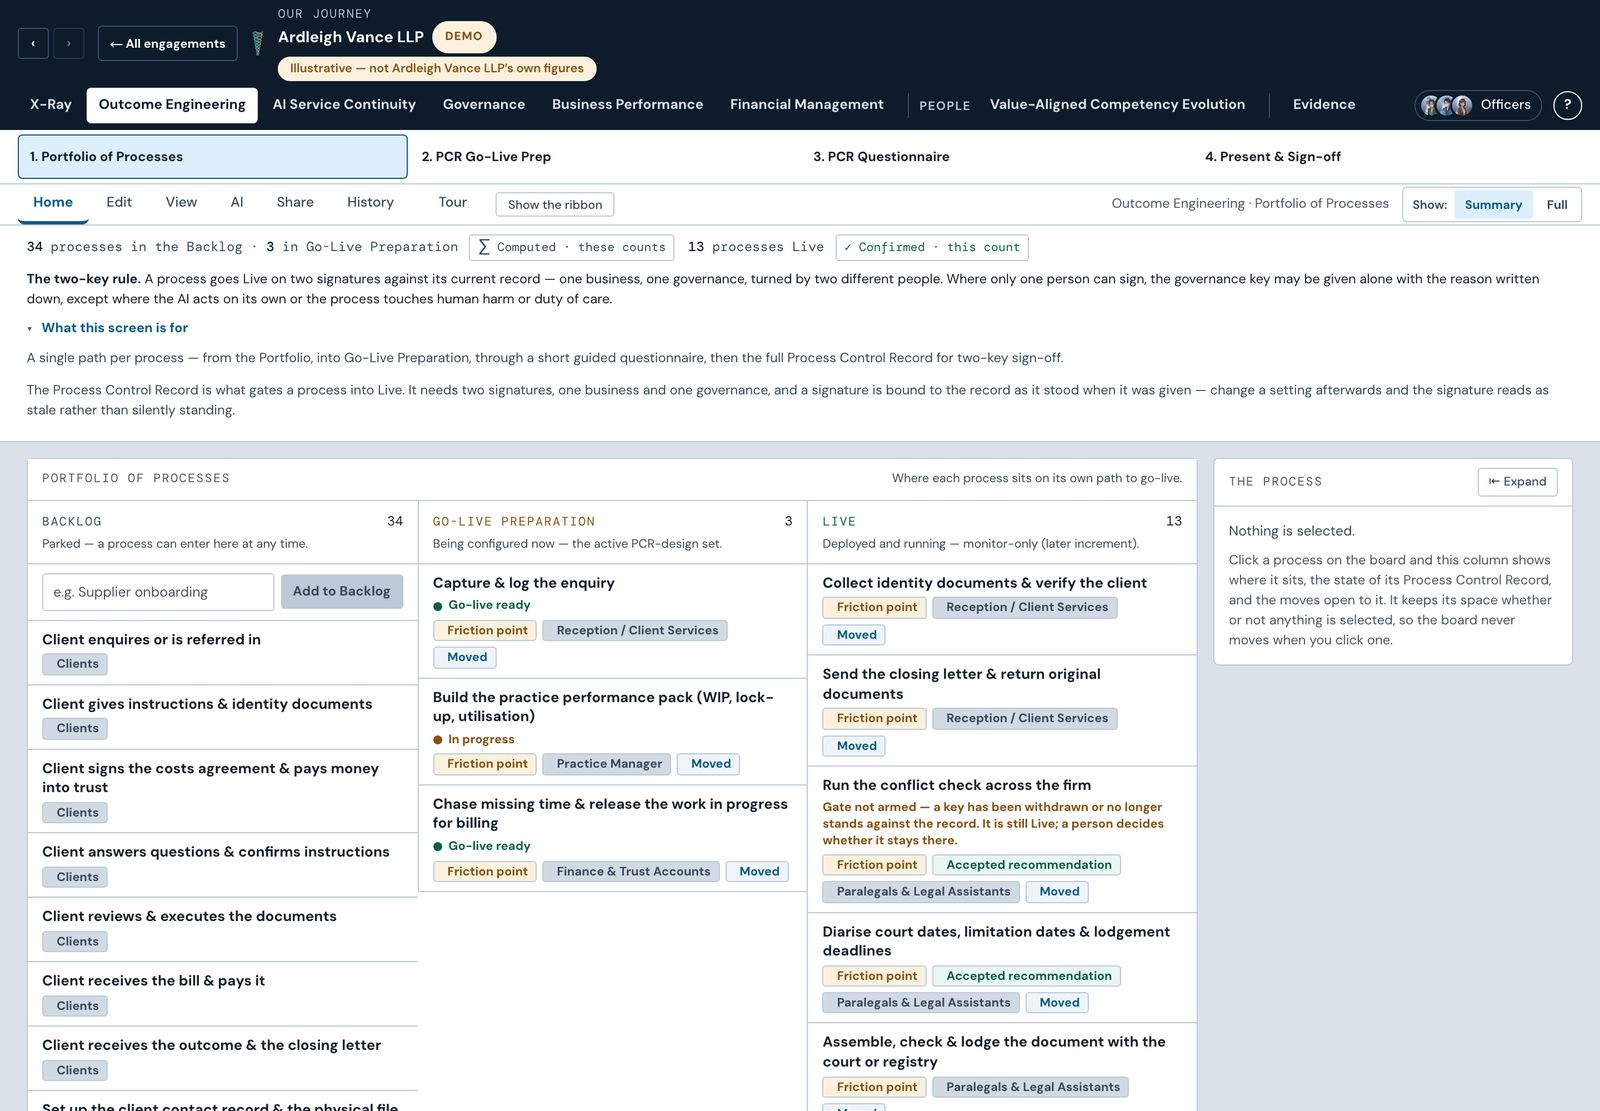This screenshot has height=1111, width=1600.
Task: Select "Run the conflict check across the firm"
Action: click(1001, 840)
